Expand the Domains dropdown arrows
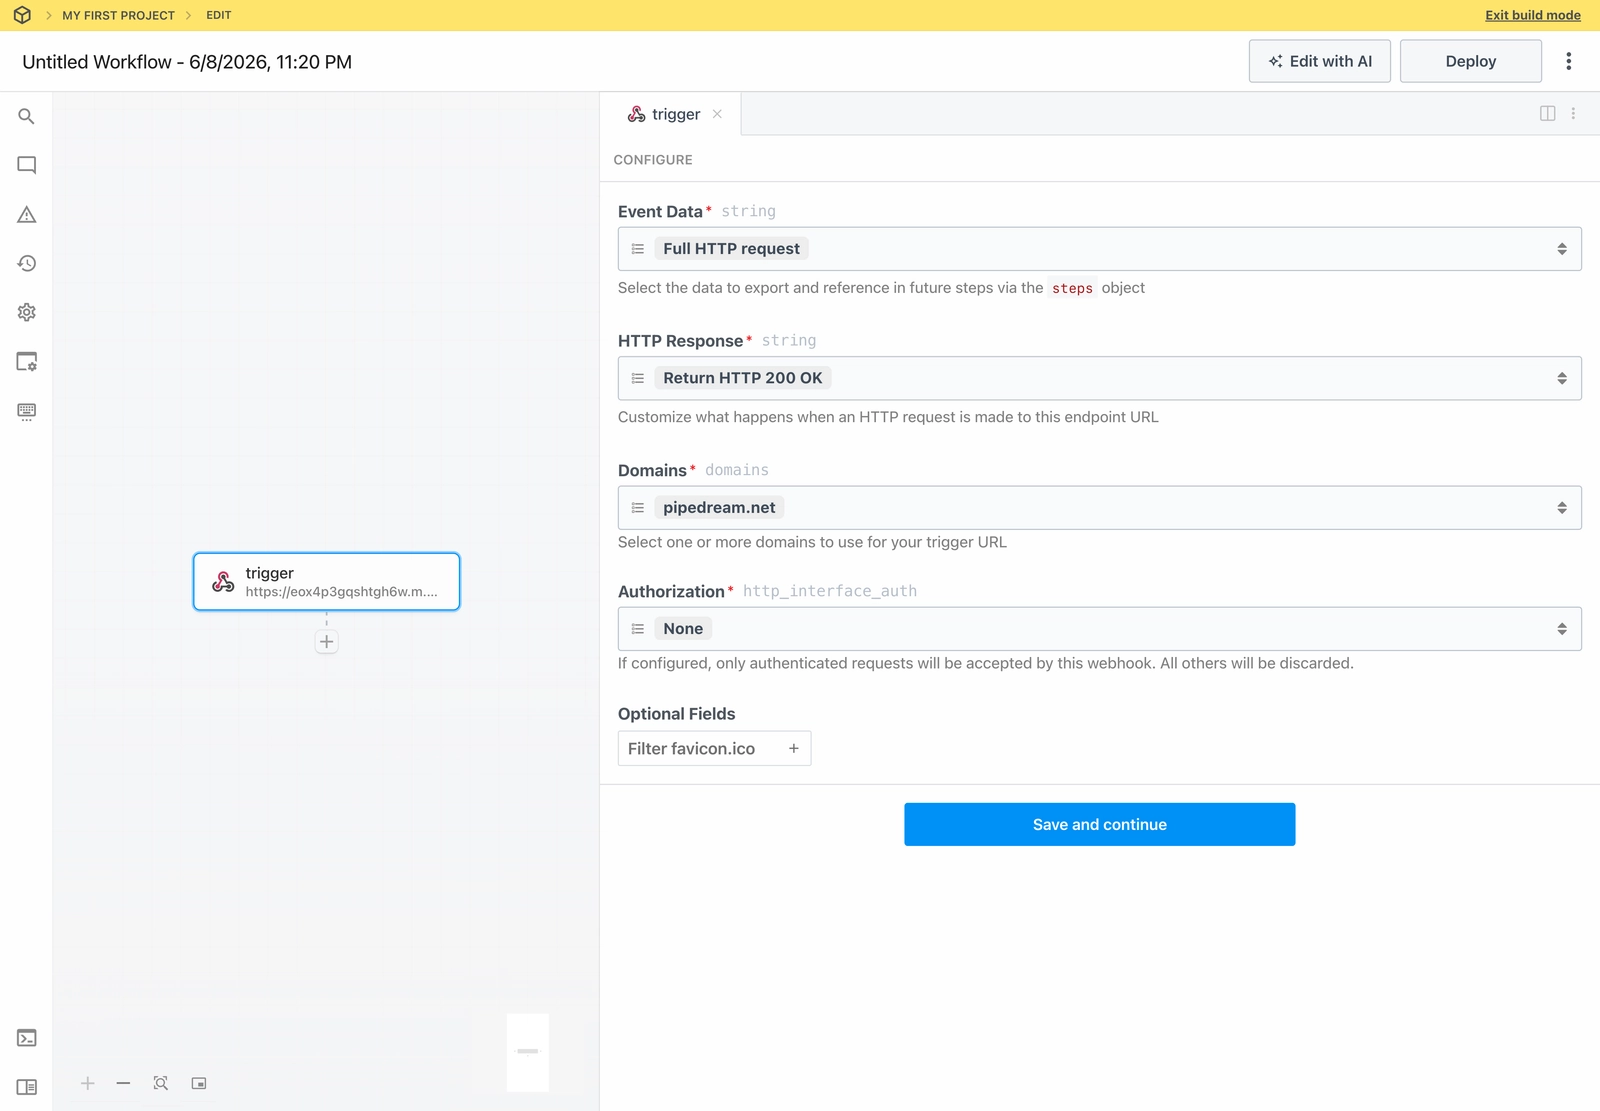This screenshot has width=1600, height=1111. coord(1562,508)
